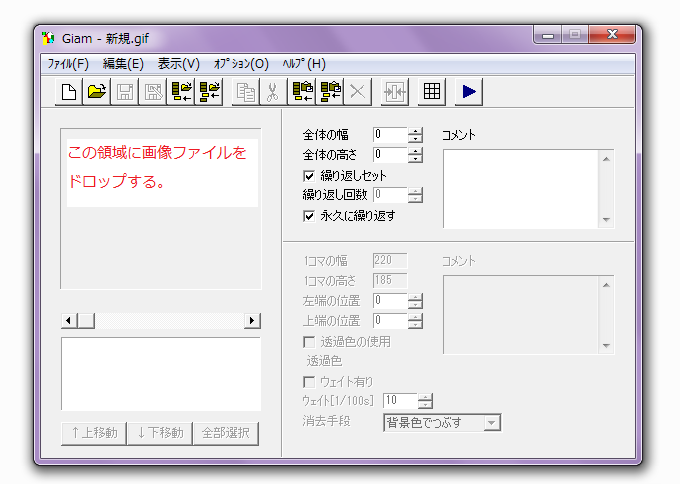Minimize the Giam window

548,35
